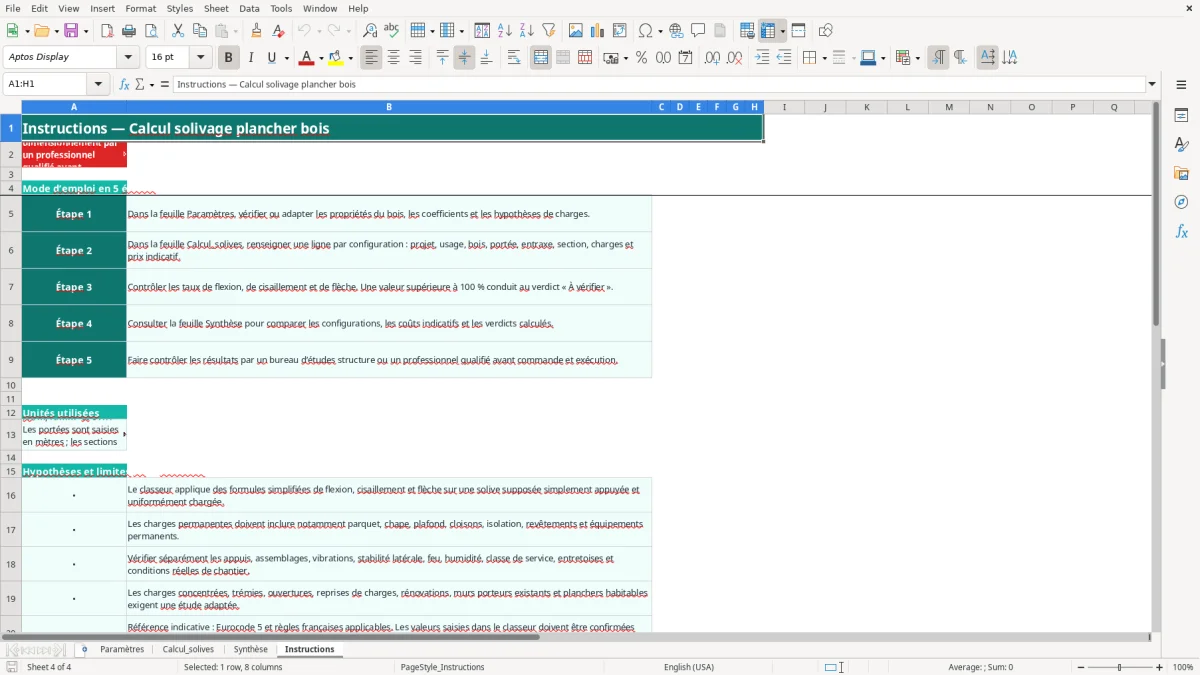Open the paste options dropdown arrow
This screenshot has width=1200, height=675.
236,31
